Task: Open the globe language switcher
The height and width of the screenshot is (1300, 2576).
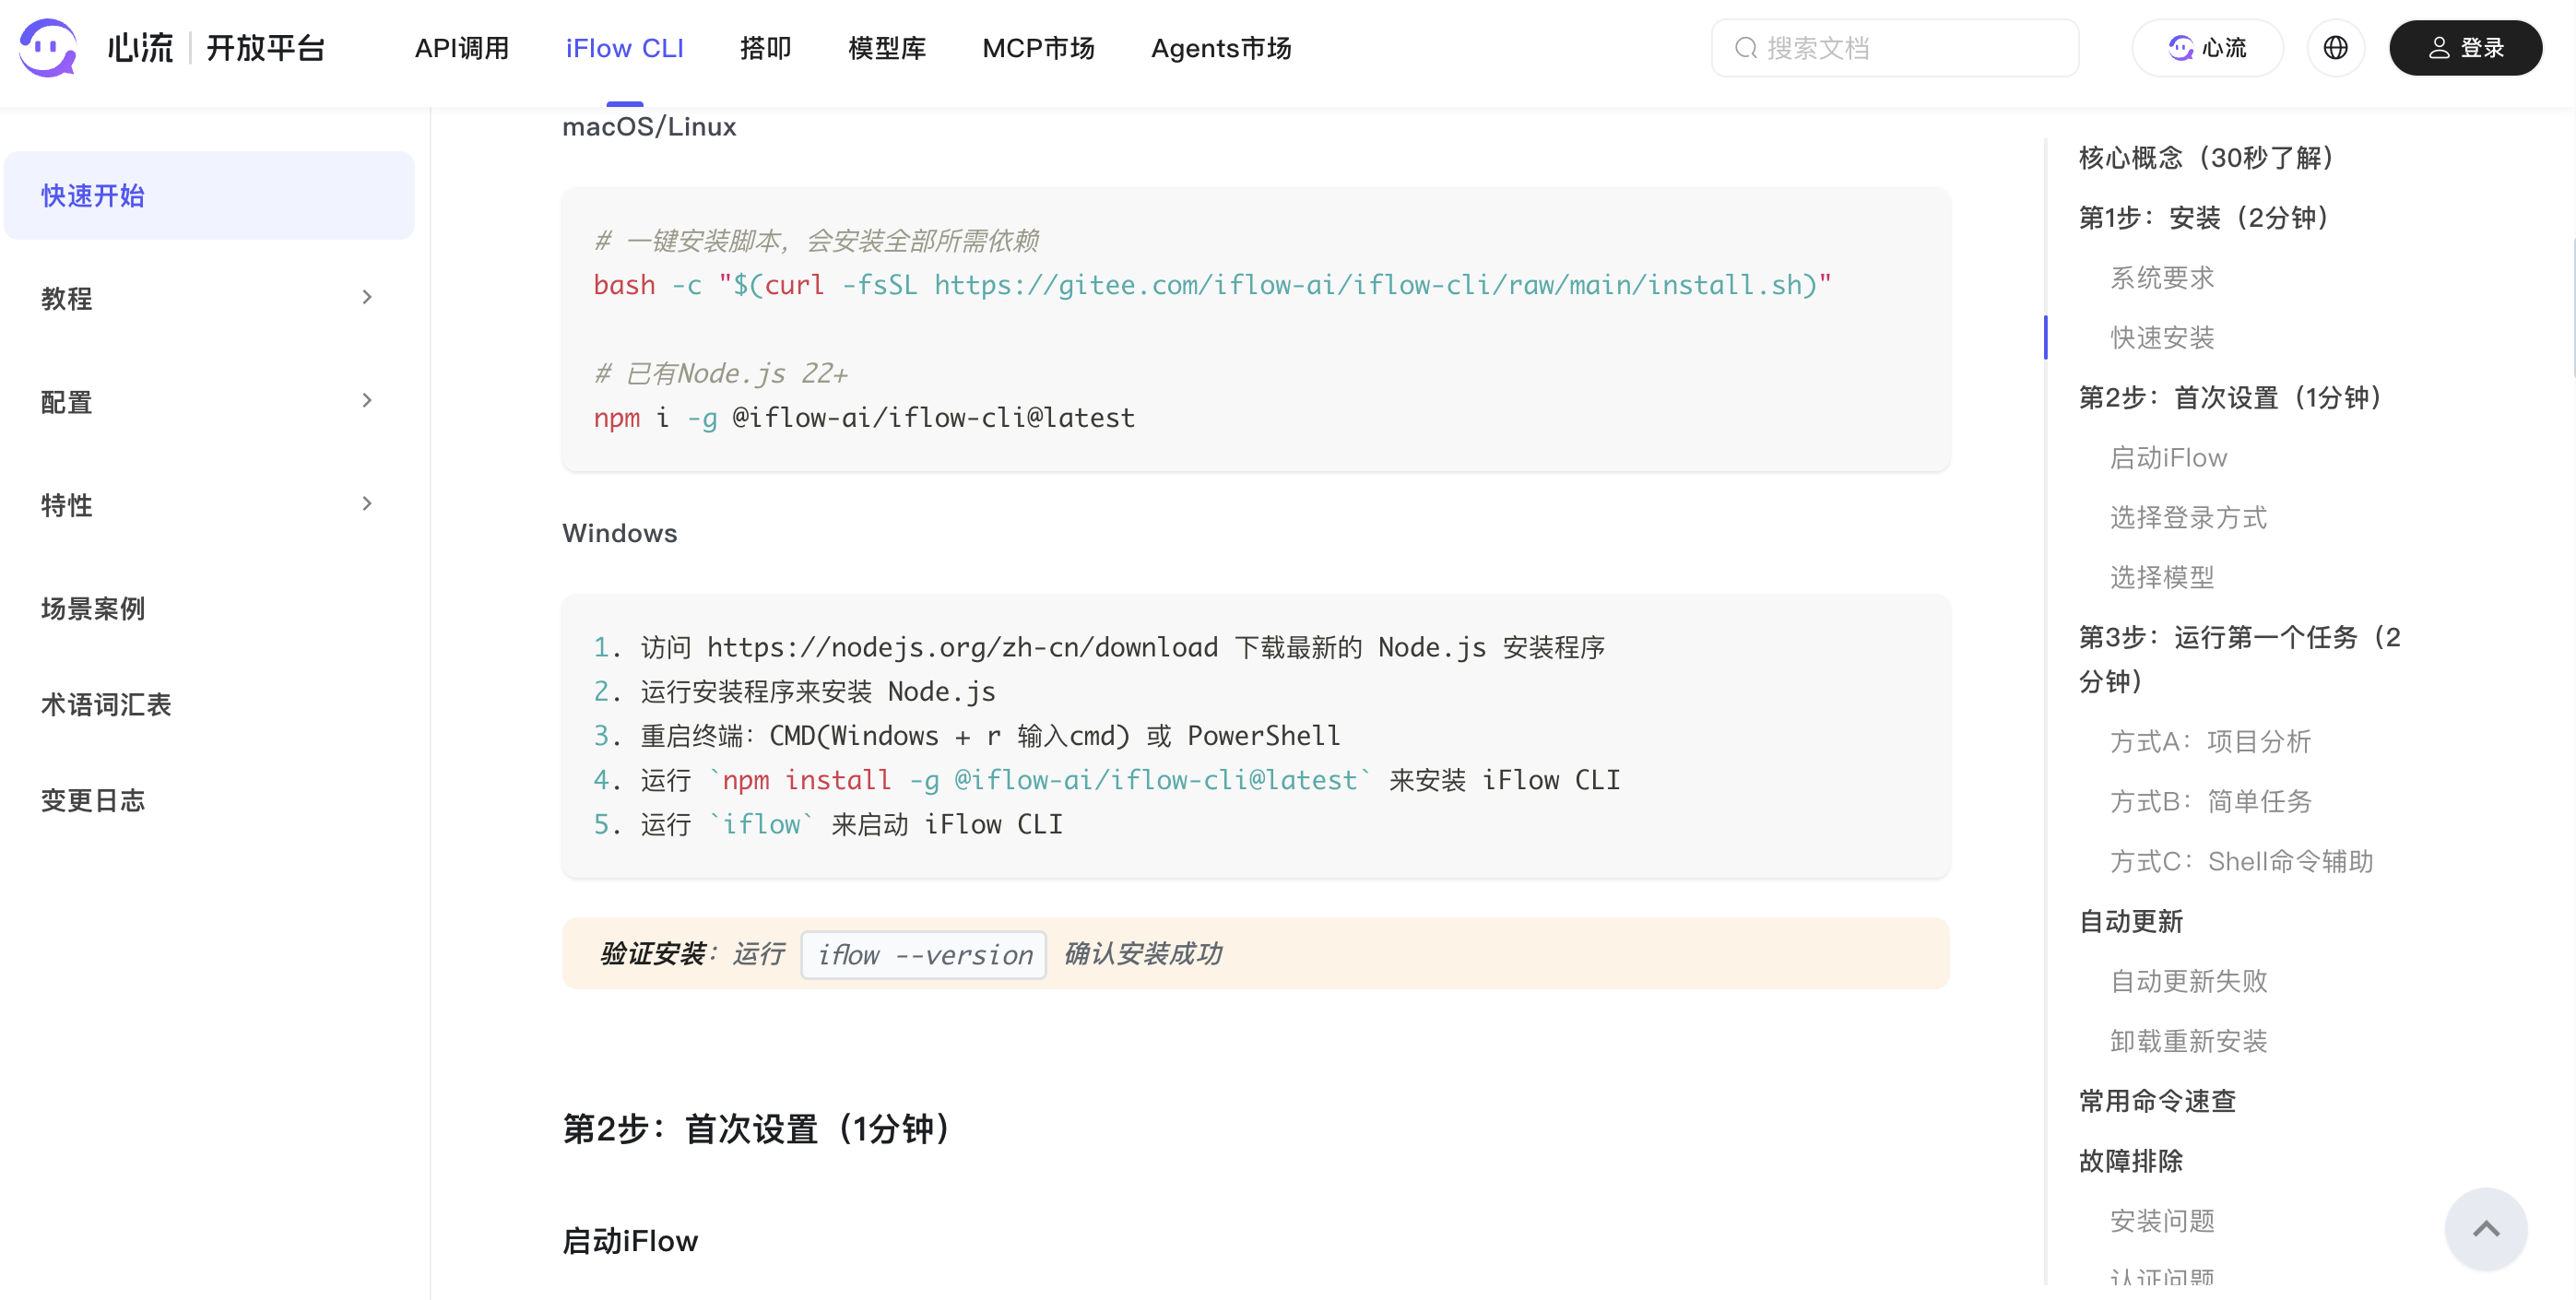Action: 2335,47
